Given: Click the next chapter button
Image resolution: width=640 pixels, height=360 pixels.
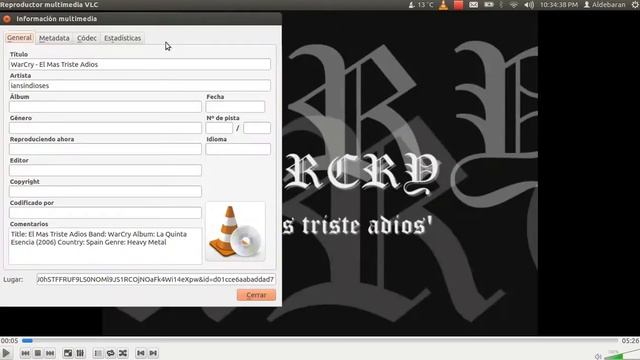Looking at the screenshot, I should 153,353.
